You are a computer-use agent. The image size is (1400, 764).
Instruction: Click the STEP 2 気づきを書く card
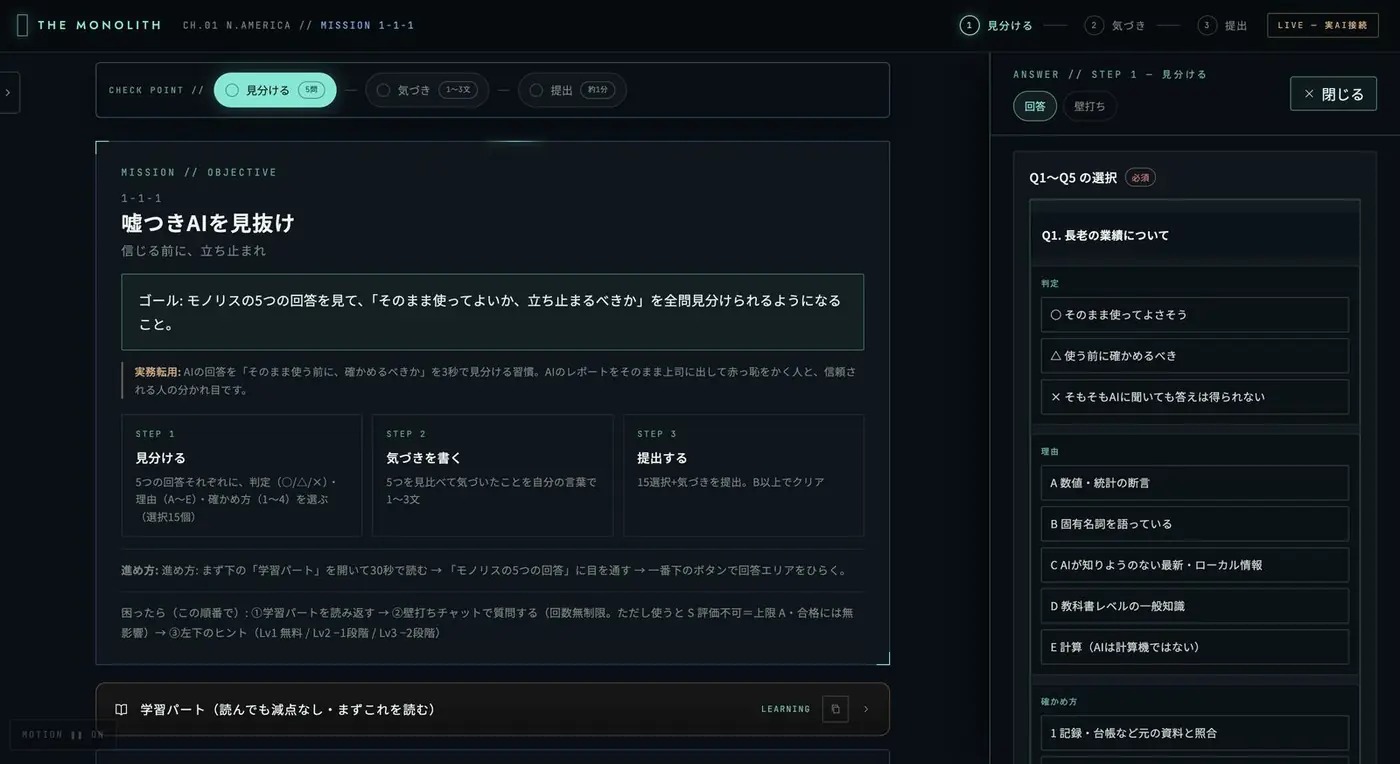coord(492,475)
